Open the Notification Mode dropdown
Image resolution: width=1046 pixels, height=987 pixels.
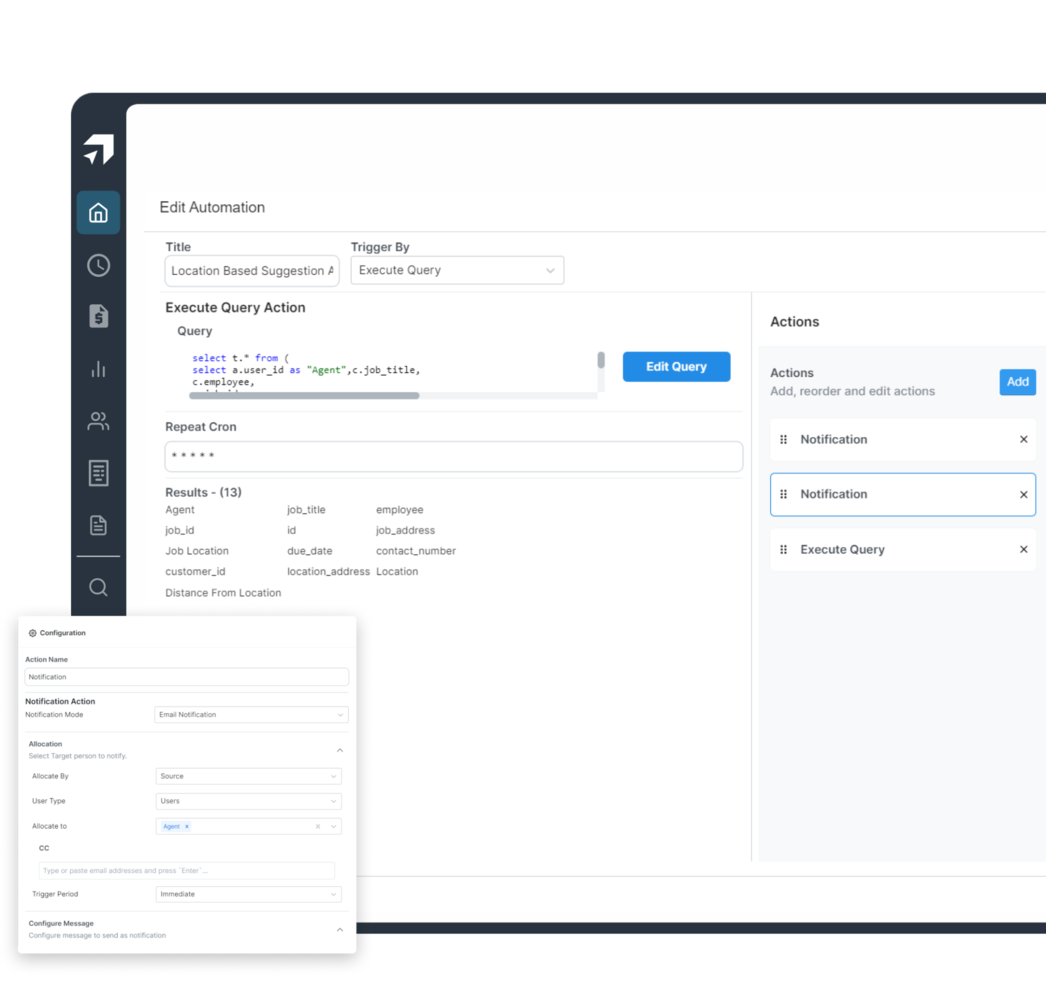[x=251, y=715]
